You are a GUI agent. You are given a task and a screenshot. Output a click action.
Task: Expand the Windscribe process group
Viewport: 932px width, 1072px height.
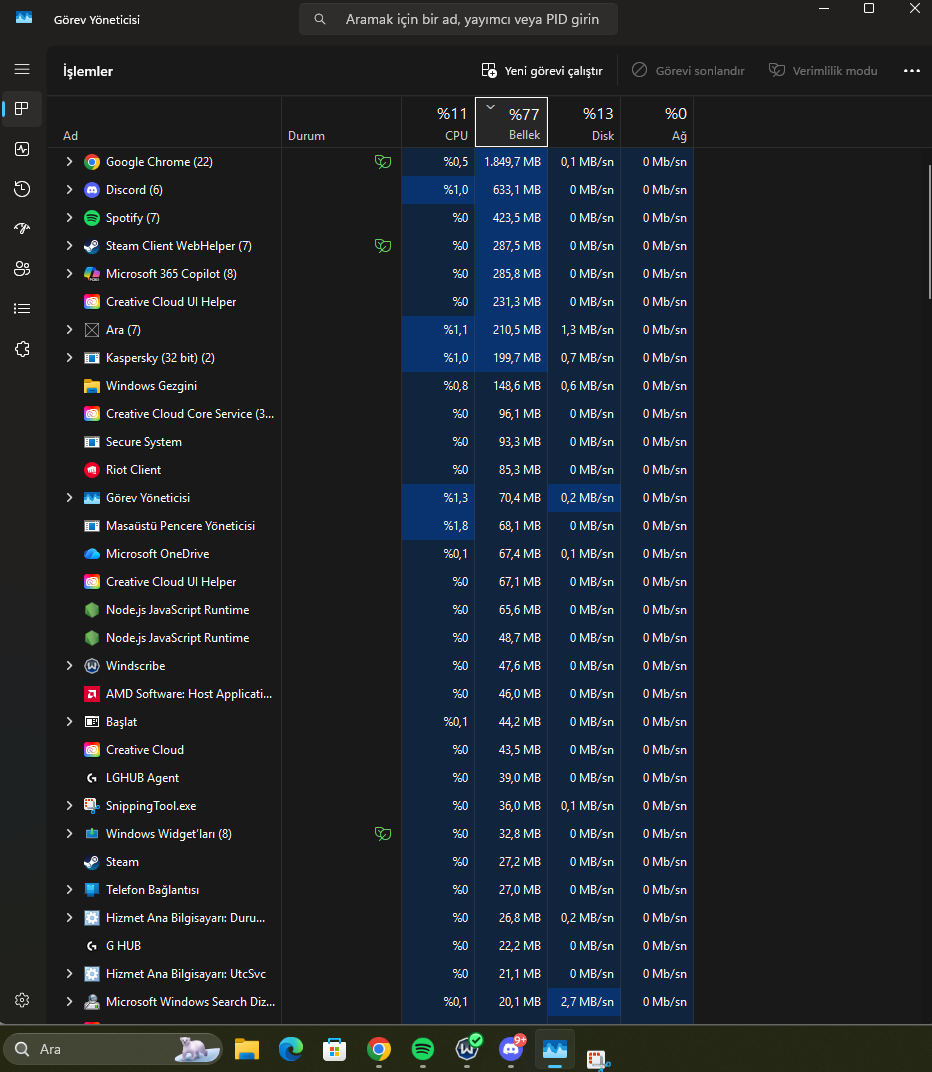69,666
